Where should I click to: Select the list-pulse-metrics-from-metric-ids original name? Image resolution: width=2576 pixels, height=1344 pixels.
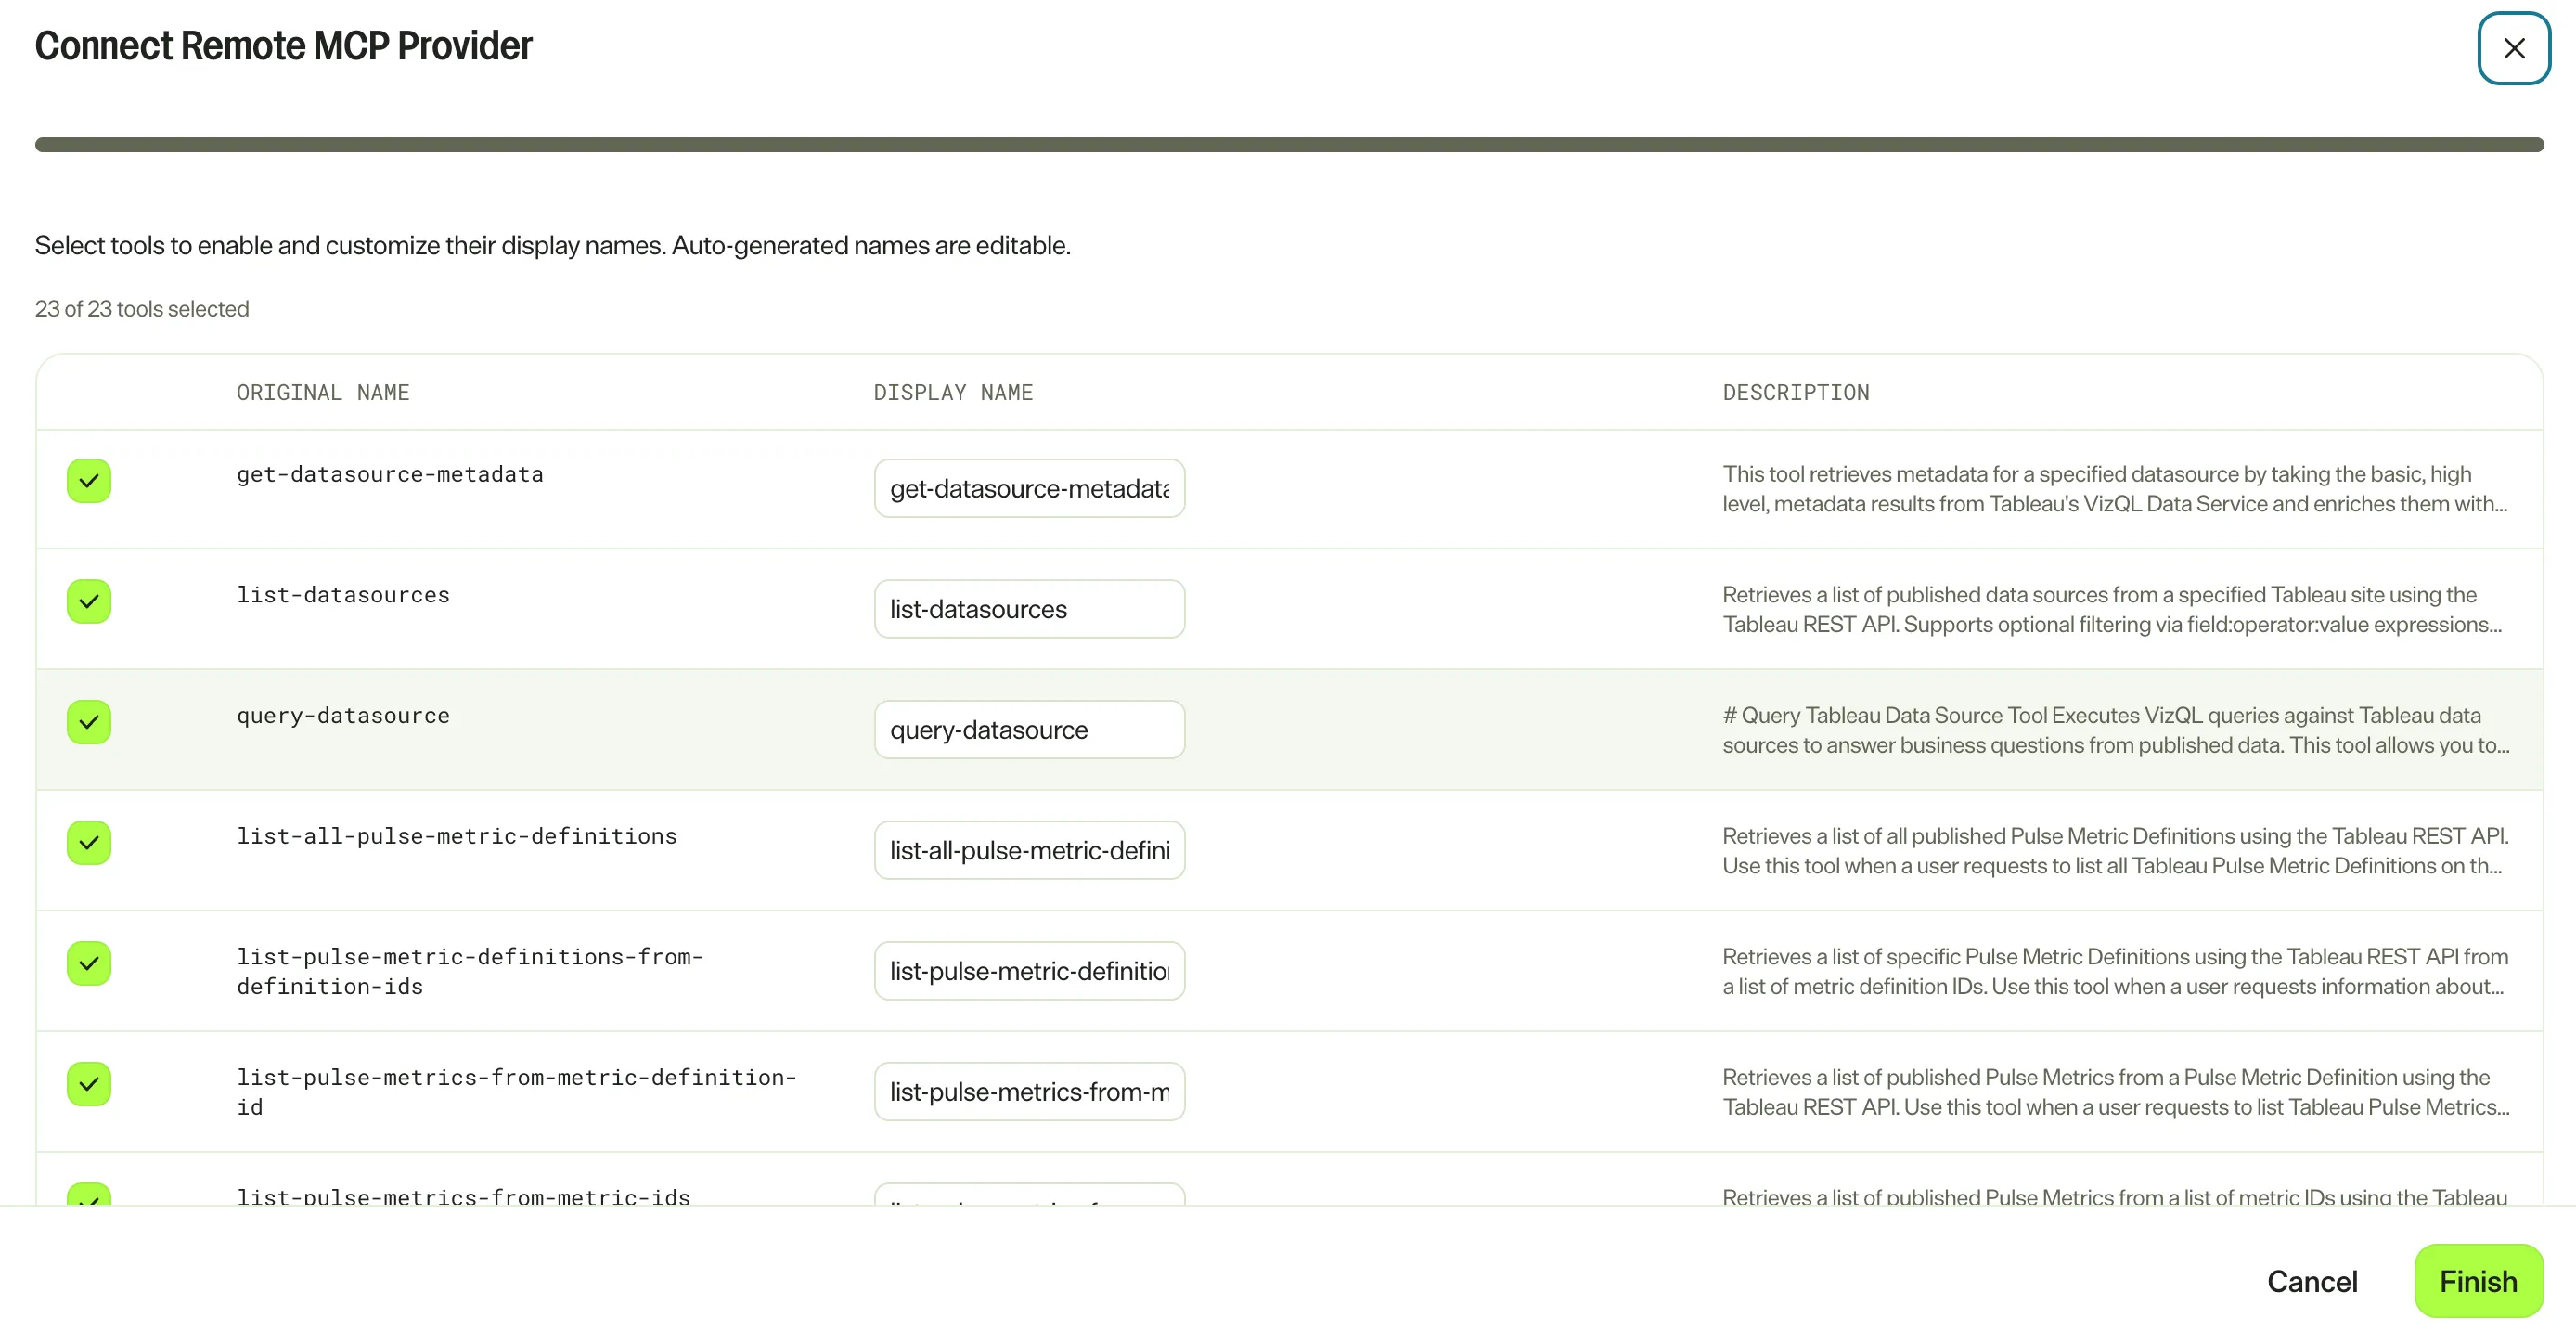[463, 1196]
